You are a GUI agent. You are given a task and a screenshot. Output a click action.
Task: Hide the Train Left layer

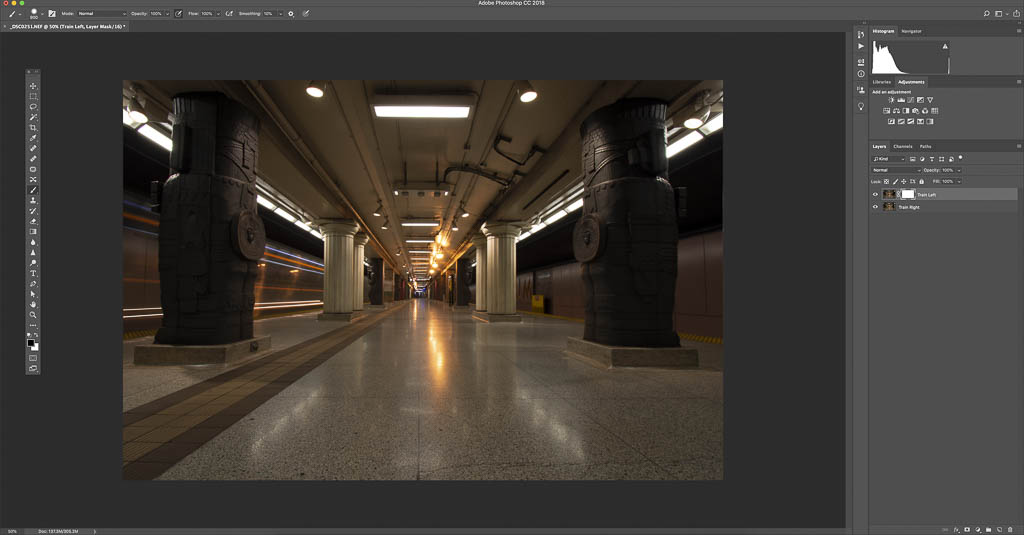(876, 194)
